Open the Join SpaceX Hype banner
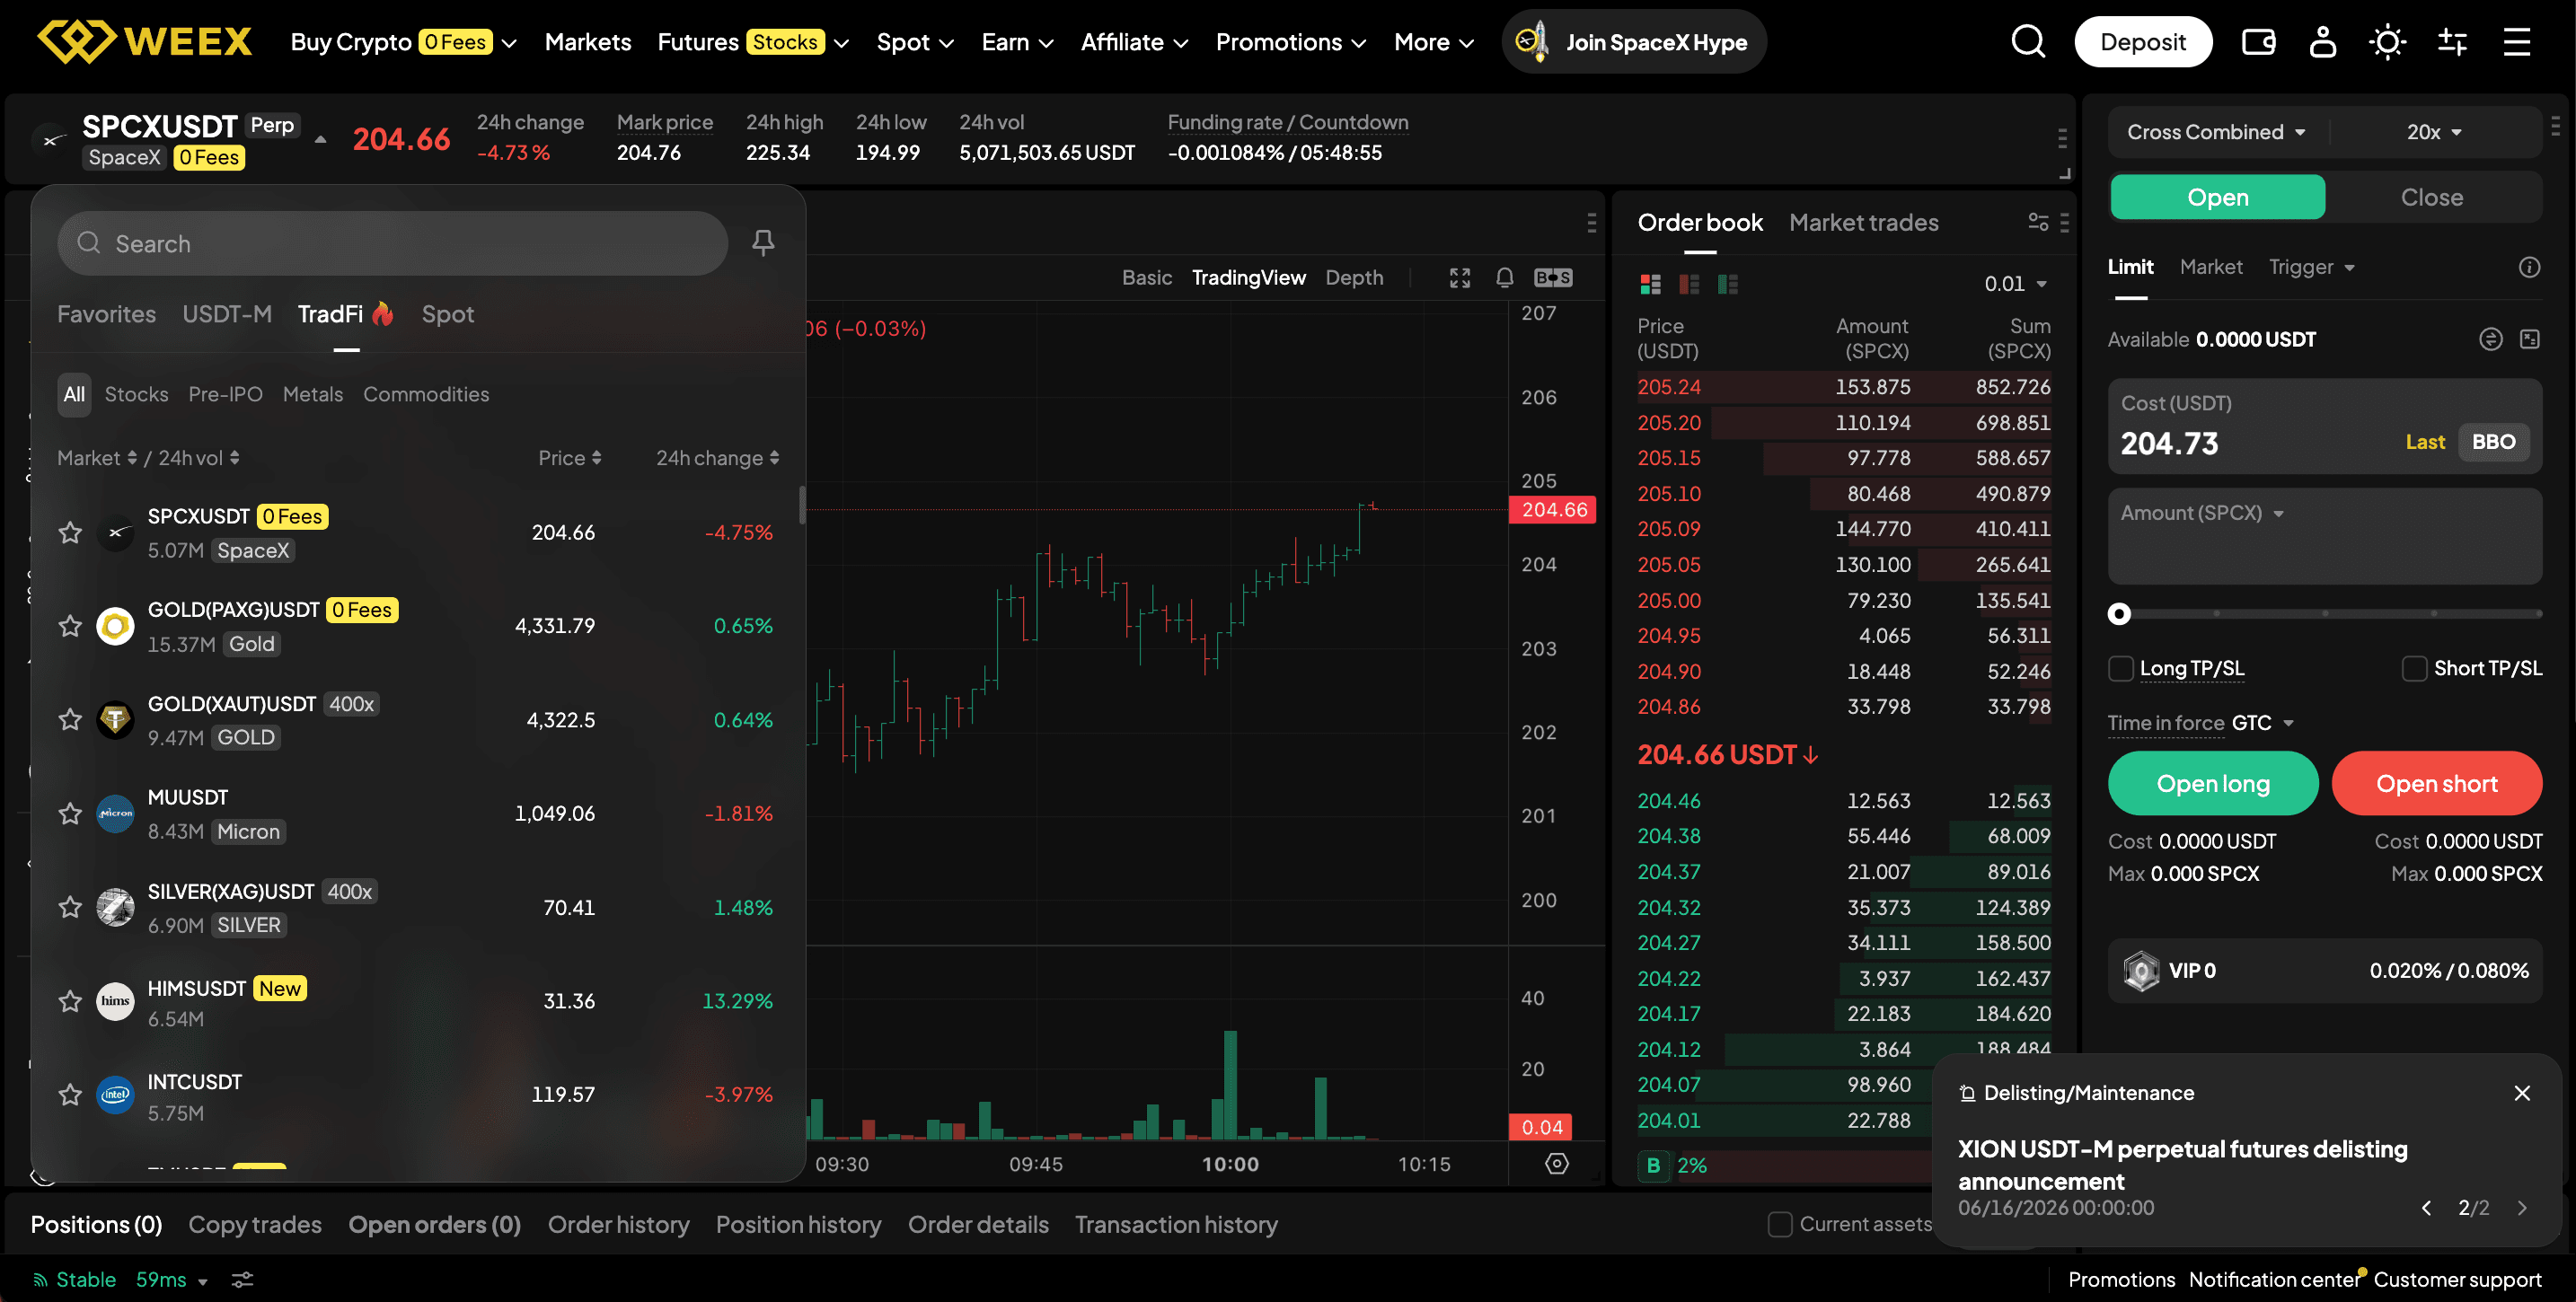Screen dimensions: 2576x1302 pos(1633,42)
